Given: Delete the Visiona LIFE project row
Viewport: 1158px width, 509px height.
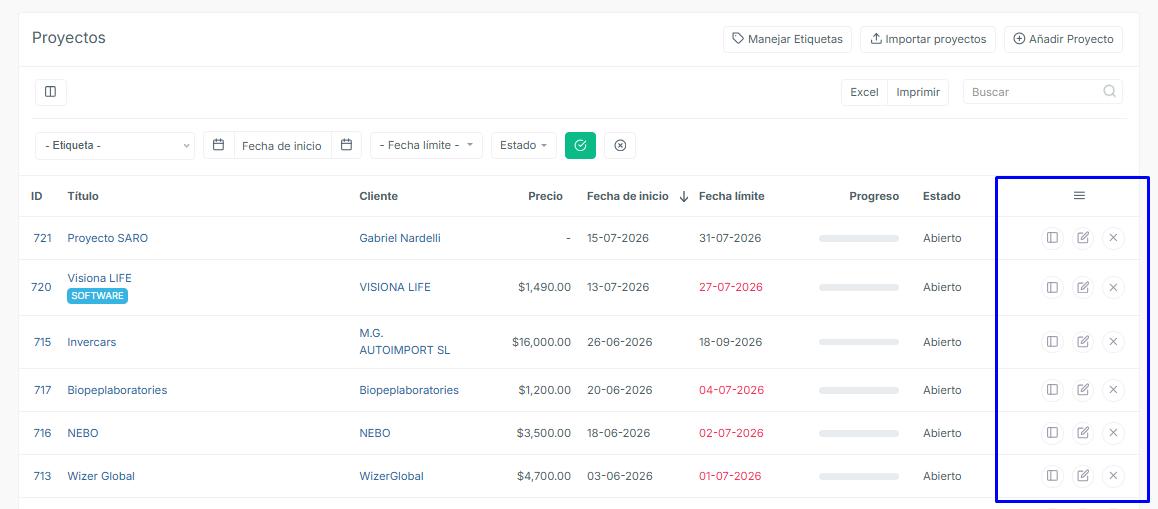Looking at the screenshot, I should pos(1113,287).
